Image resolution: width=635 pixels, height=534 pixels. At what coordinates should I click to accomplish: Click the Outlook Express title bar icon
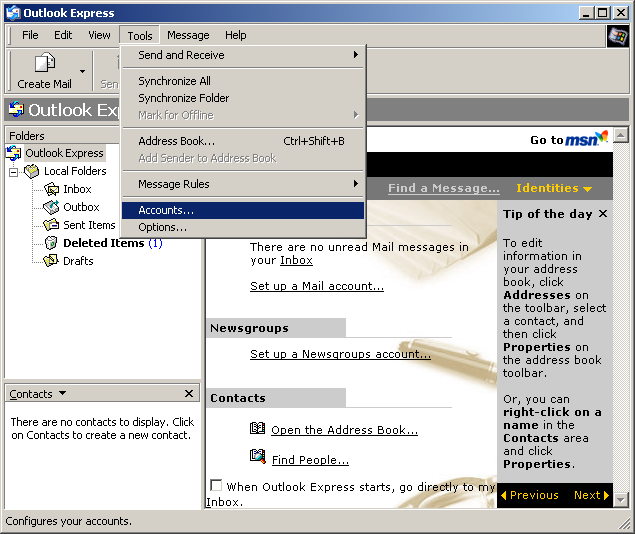click(13, 13)
